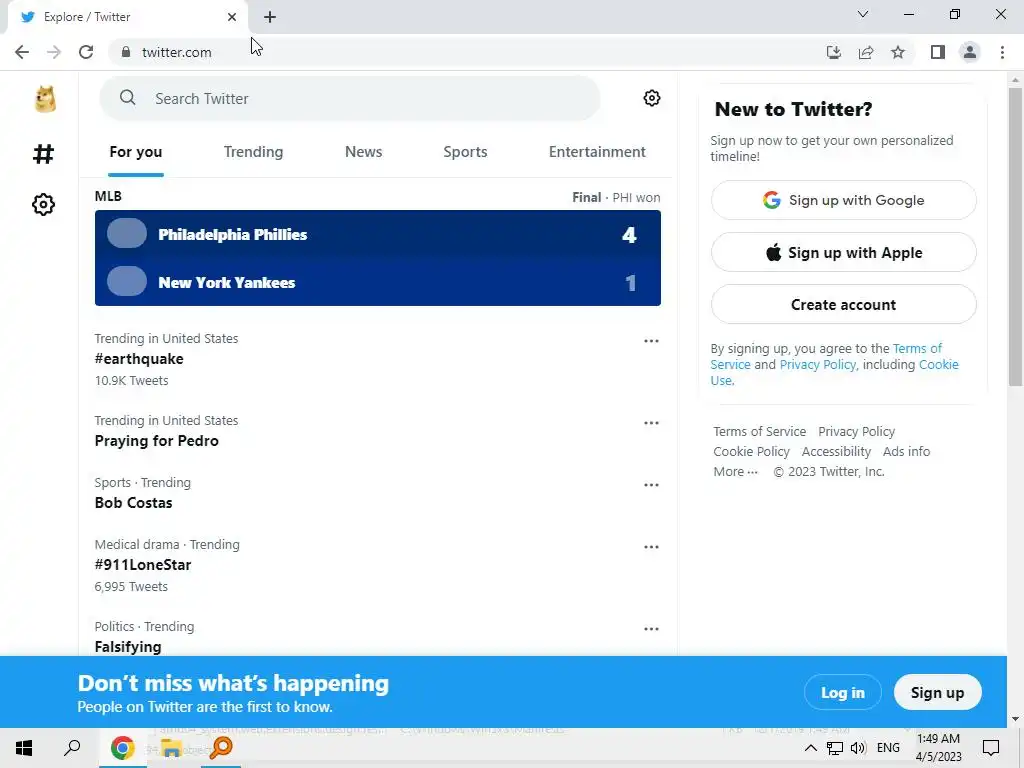Viewport: 1024px width, 768px height.
Task: Open Windows Start menu
Action: click(x=24, y=748)
